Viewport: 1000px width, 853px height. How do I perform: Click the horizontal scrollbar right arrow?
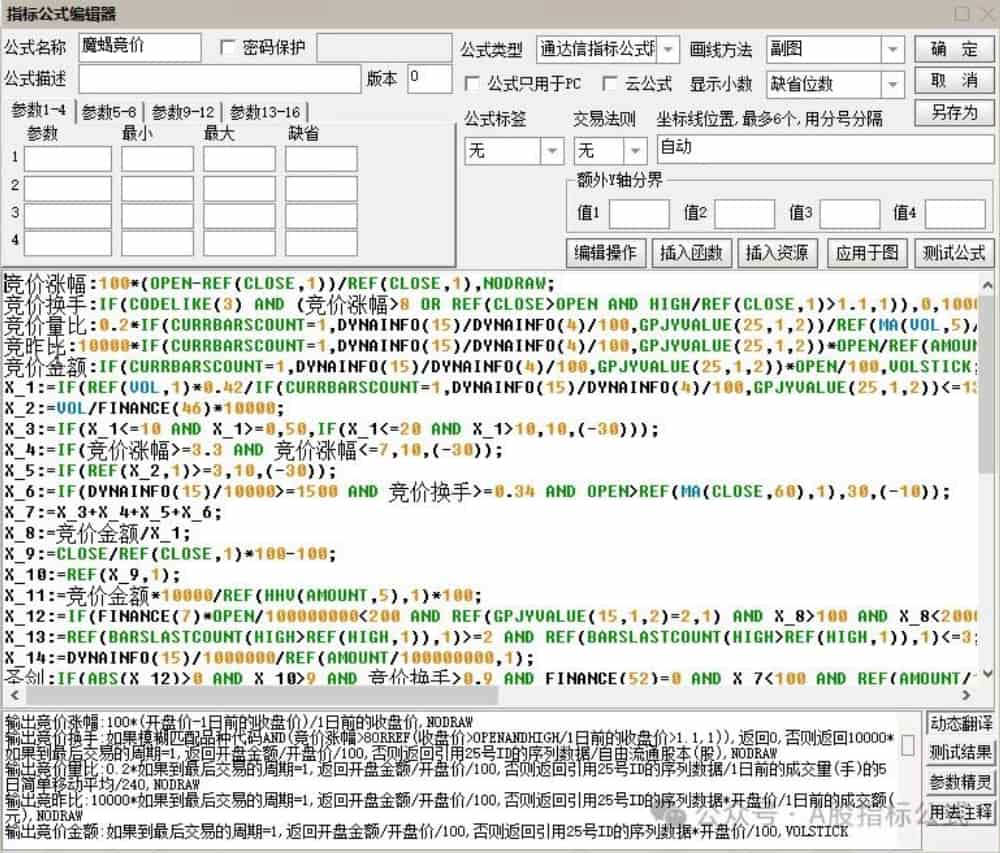pos(967,694)
